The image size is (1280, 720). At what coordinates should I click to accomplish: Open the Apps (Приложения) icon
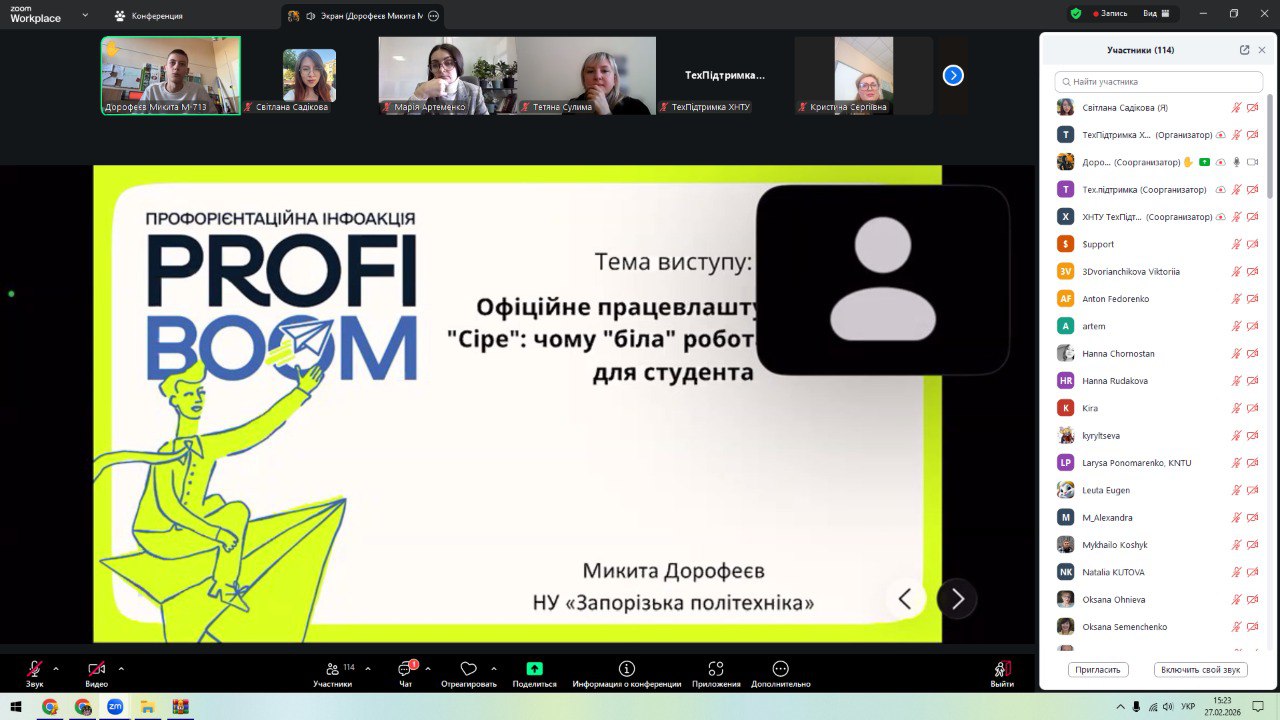(x=716, y=669)
